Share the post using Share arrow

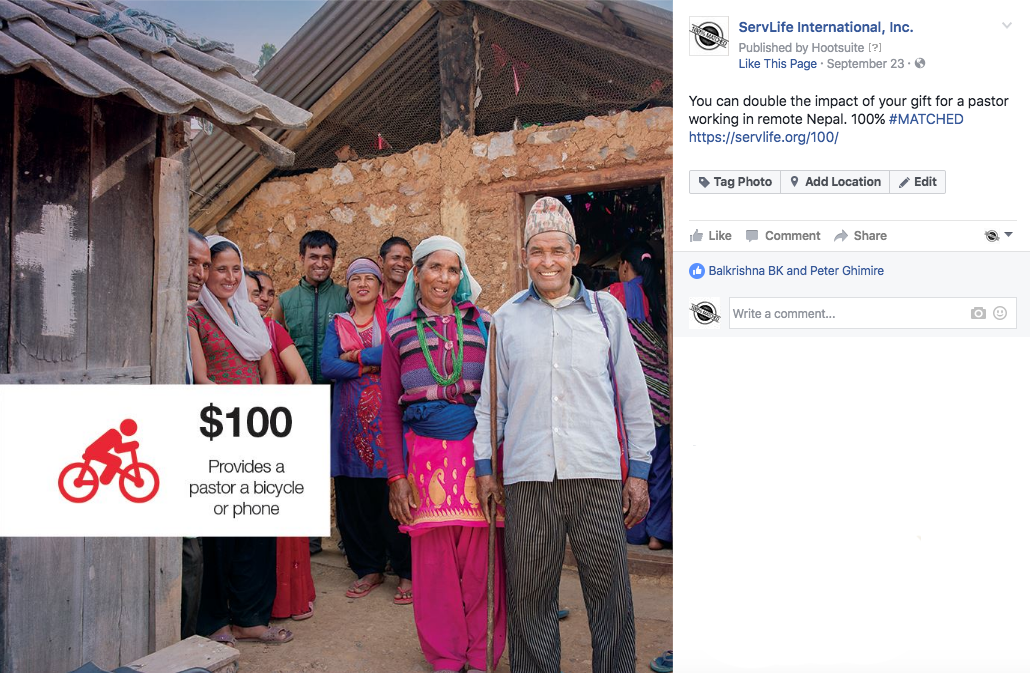click(x=861, y=236)
